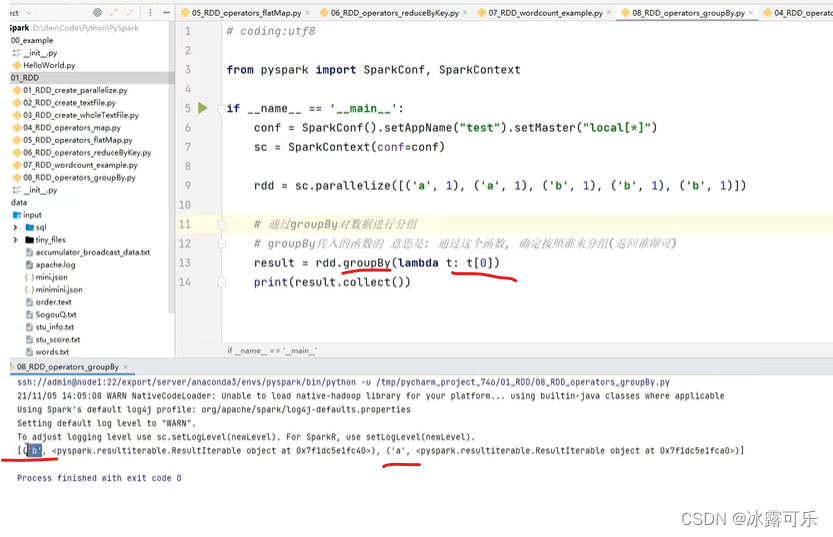Click the highlighted 'b' in console output
Screen dimensions: 833x537
tap(34, 451)
